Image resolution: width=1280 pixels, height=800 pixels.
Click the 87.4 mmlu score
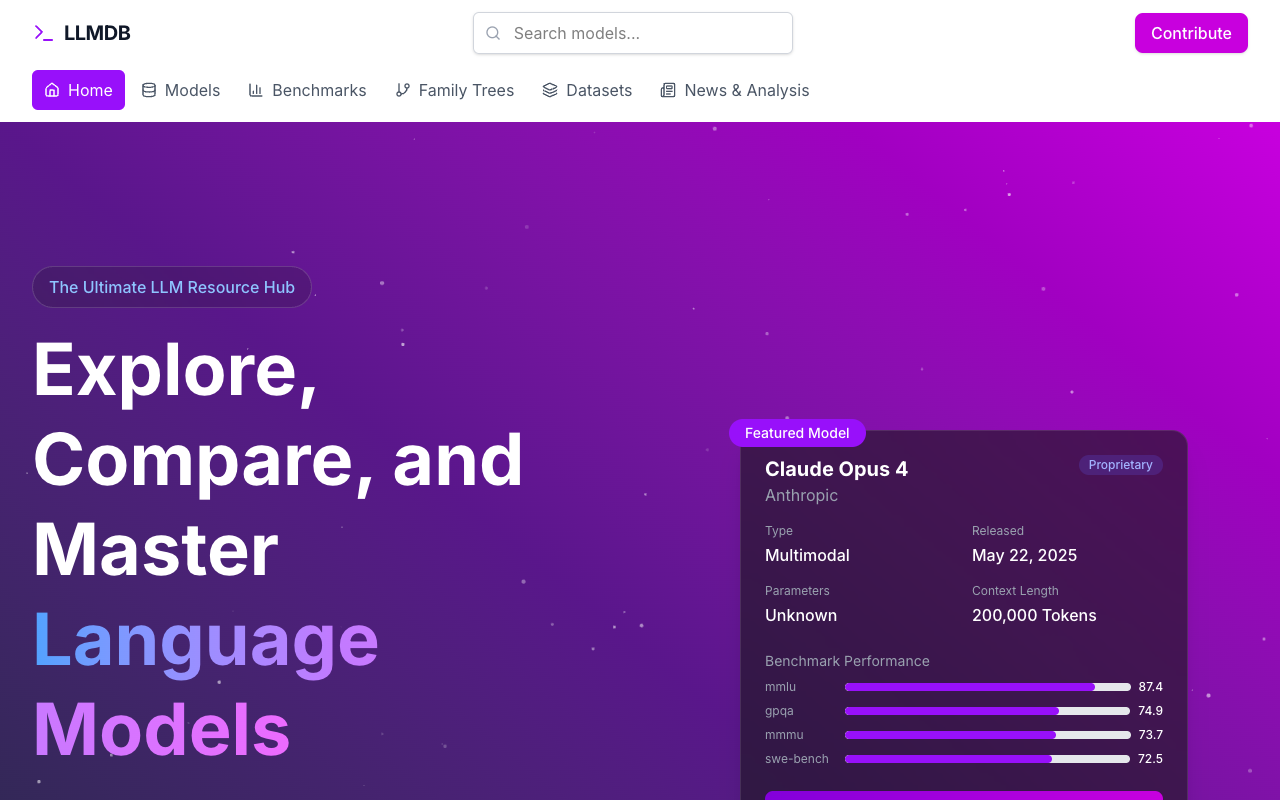pos(1150,687)
